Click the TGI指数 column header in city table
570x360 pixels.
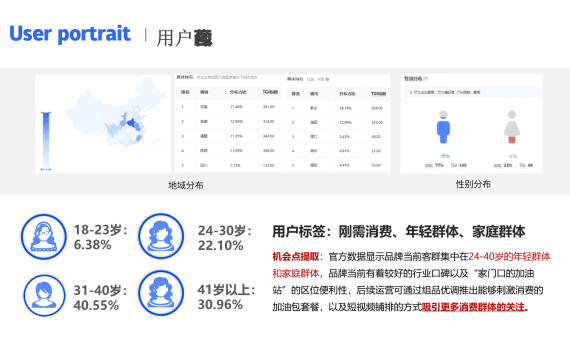pos(378,94)
